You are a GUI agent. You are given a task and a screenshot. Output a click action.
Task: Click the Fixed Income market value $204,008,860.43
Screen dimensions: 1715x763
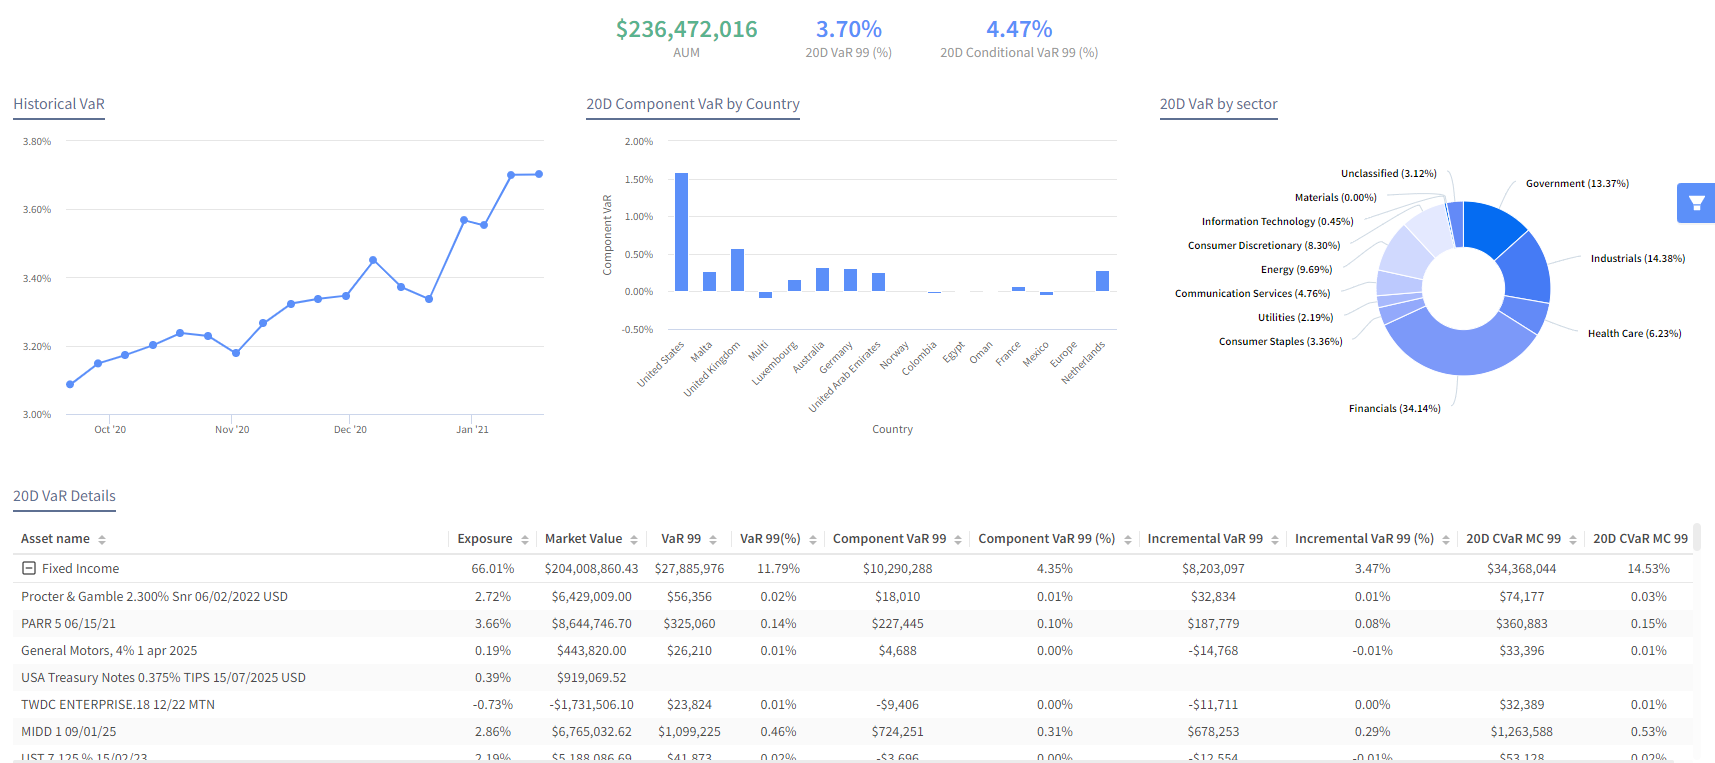[x=591, y=568]
